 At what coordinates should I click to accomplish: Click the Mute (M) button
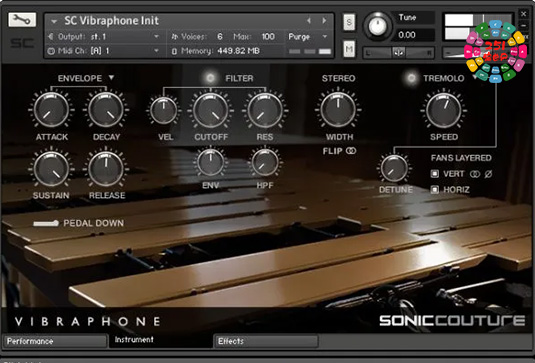[349, 49]
